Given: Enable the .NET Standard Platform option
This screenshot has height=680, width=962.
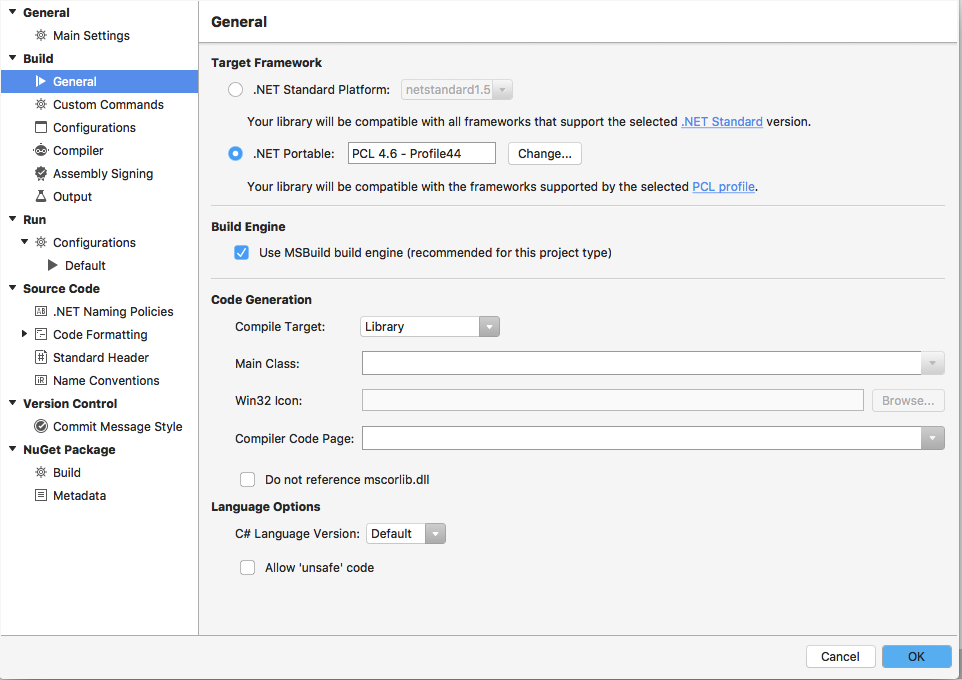Looking at the screenshot, I should tap(235, 89).
